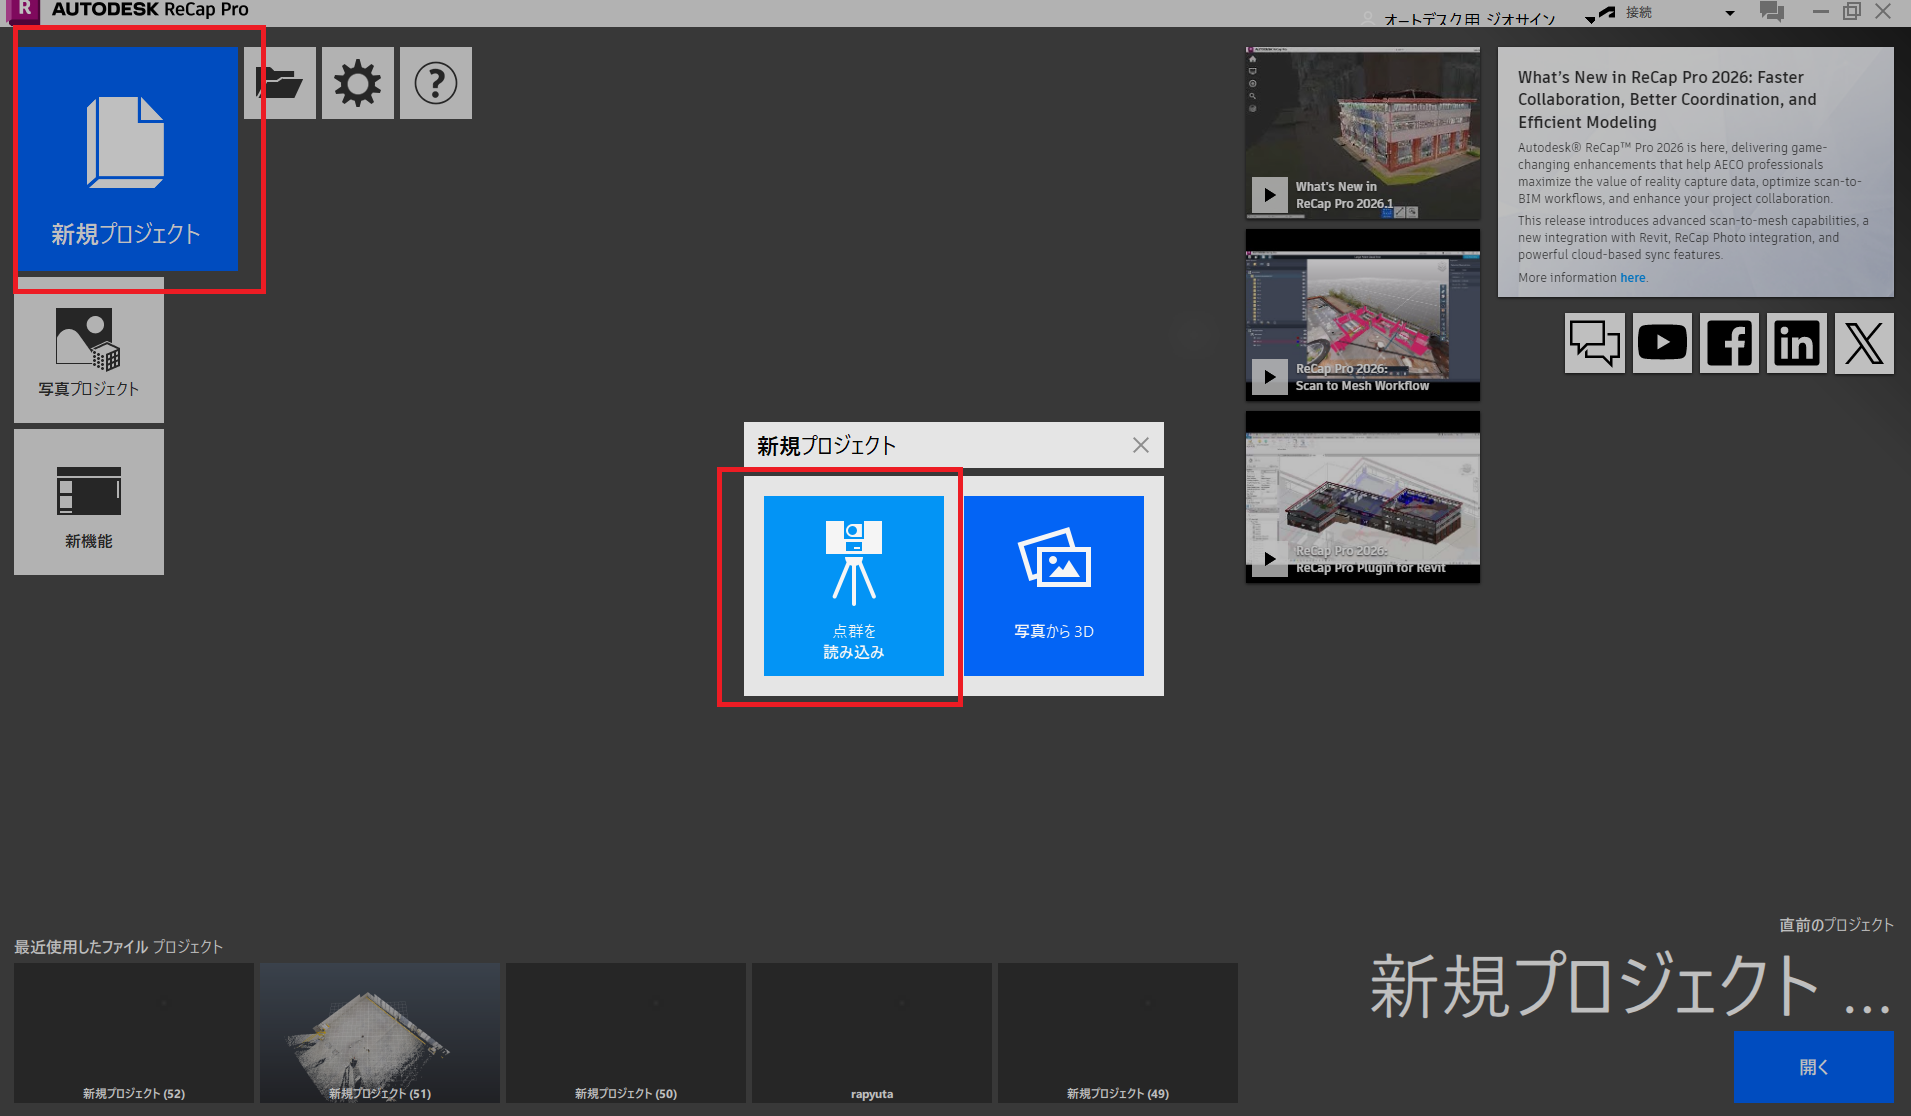The image size is (1911, 1116).
Task: Click the 新規プロジェクト tile
Action: pos(126,159)
